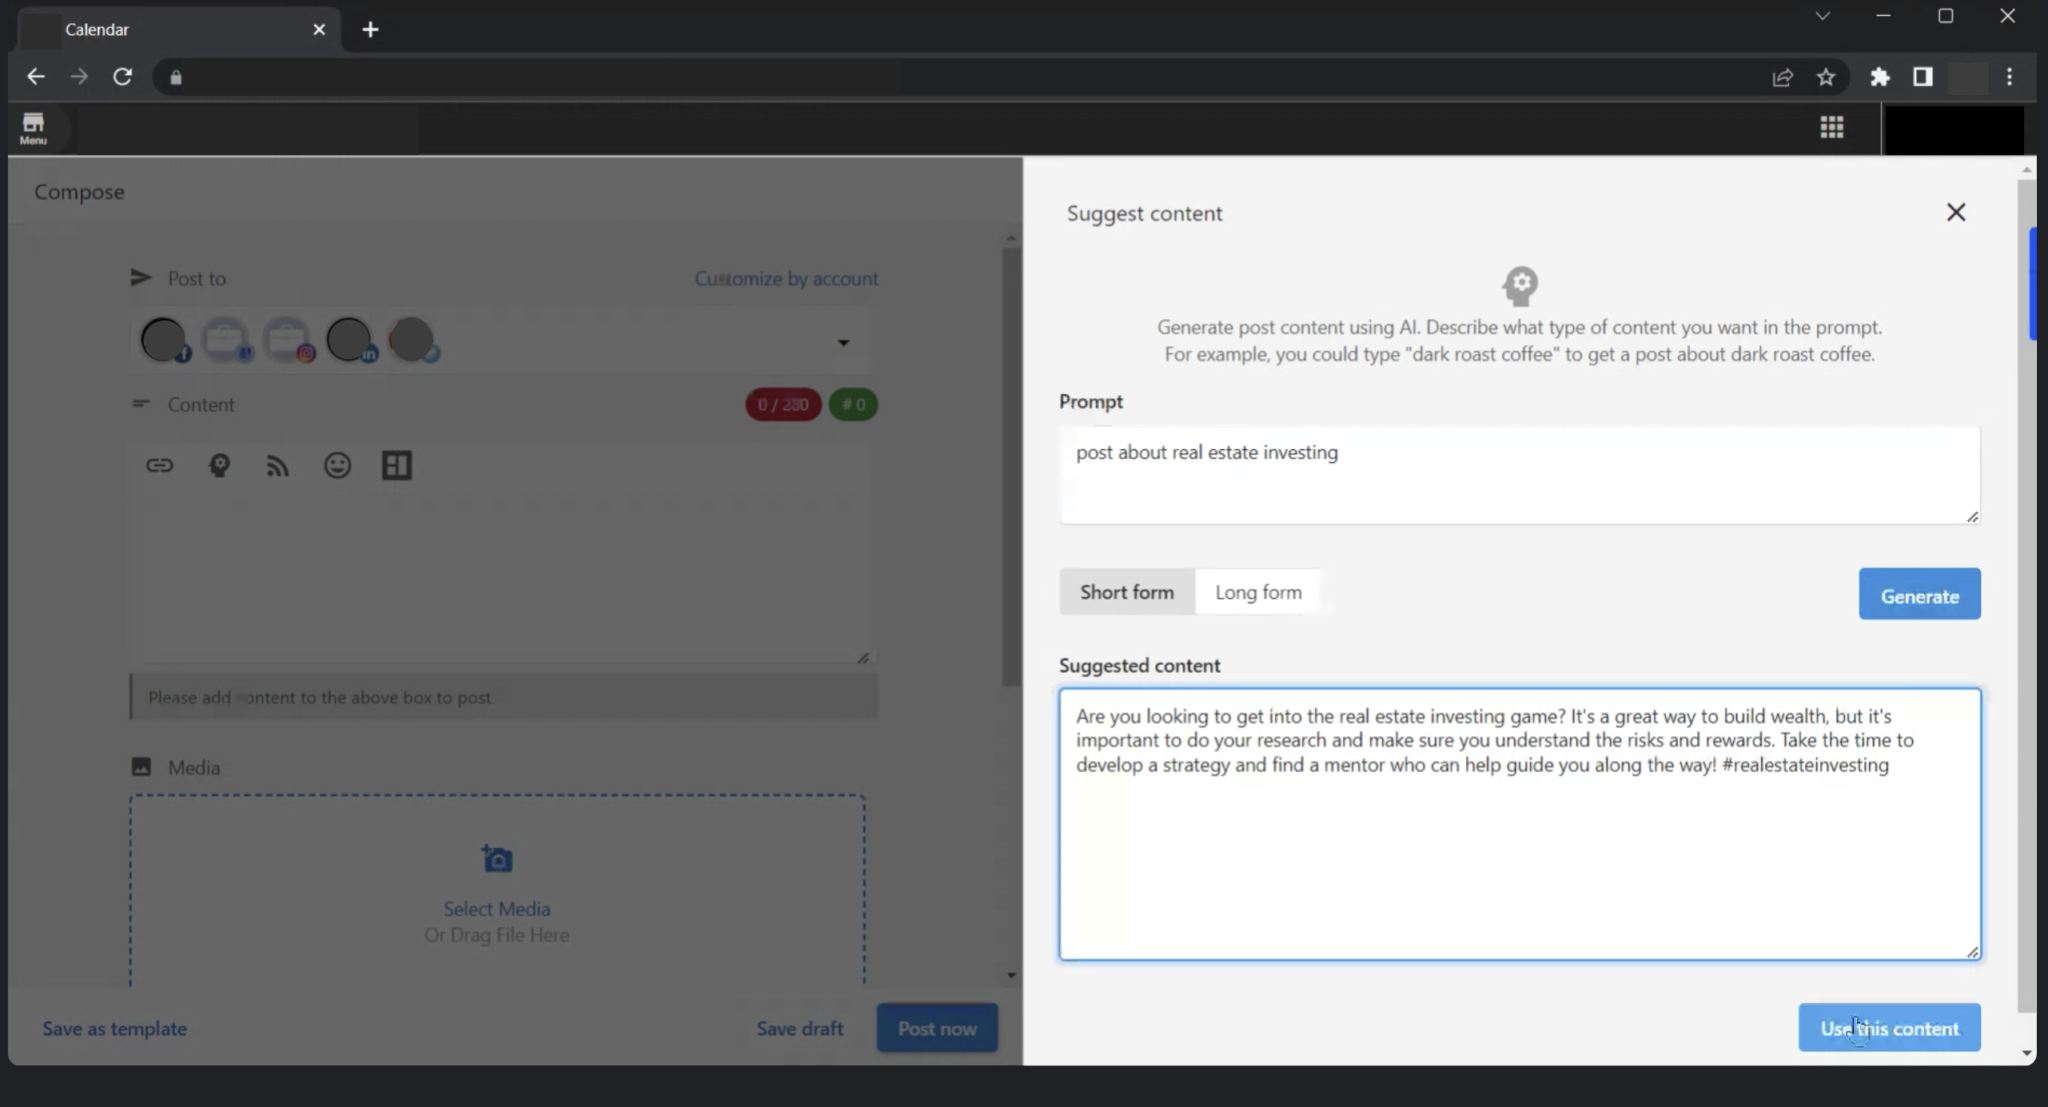Open the browser three-dot menu
This screenshot has width=2048, height=1107.
pos(2010,77)
